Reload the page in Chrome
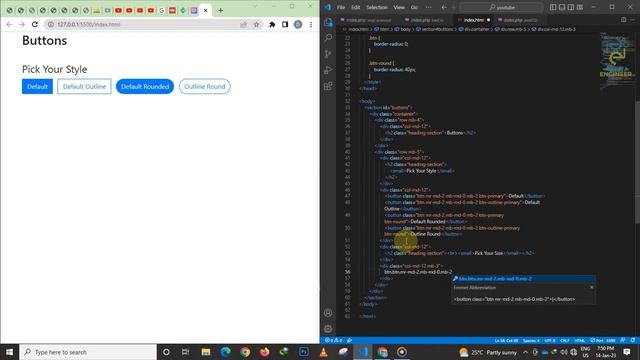This screenshot has height=360, width=640. coord(35,24)
